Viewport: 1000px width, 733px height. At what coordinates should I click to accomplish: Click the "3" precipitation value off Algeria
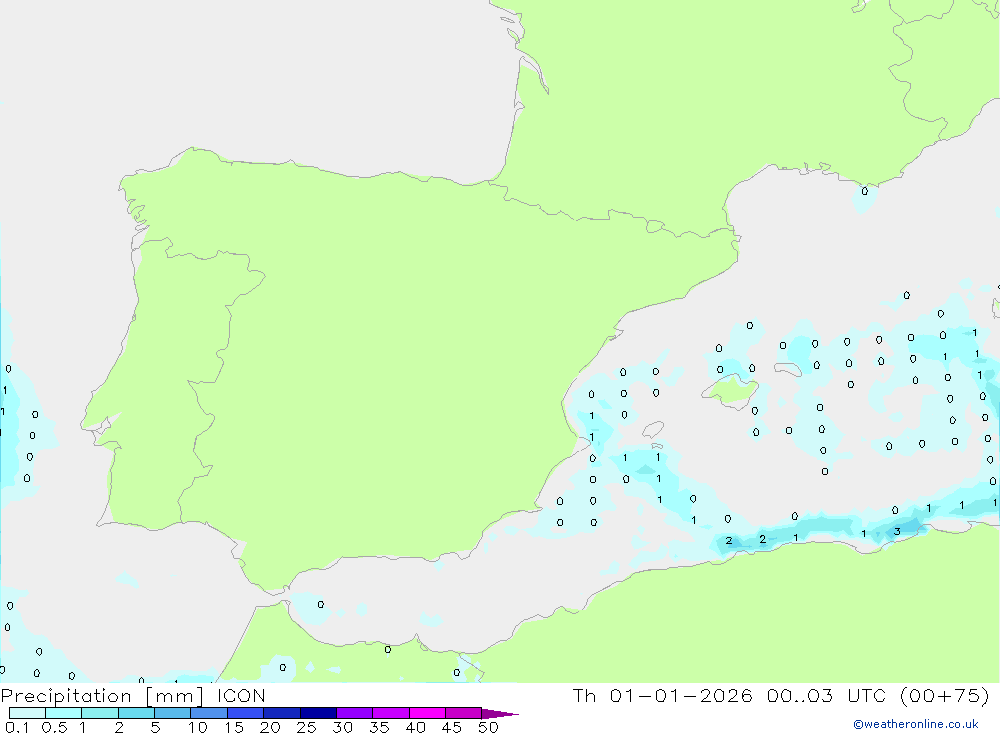point(897,531)
